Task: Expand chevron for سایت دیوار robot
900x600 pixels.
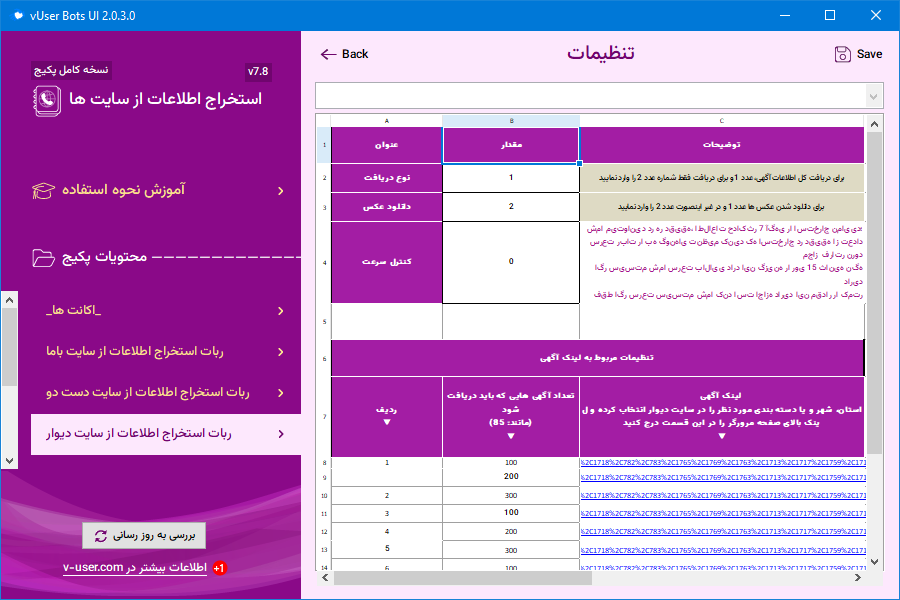Action: tap(281, 433)
